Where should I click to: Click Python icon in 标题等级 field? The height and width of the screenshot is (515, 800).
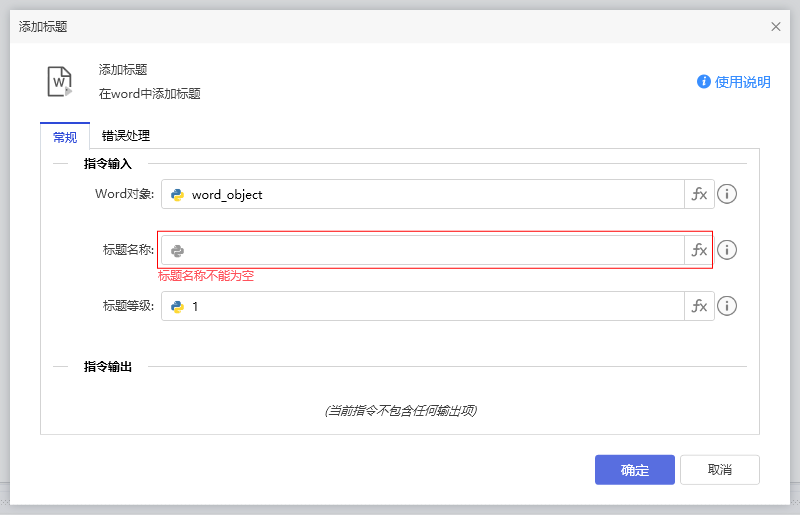pos(178,306)
